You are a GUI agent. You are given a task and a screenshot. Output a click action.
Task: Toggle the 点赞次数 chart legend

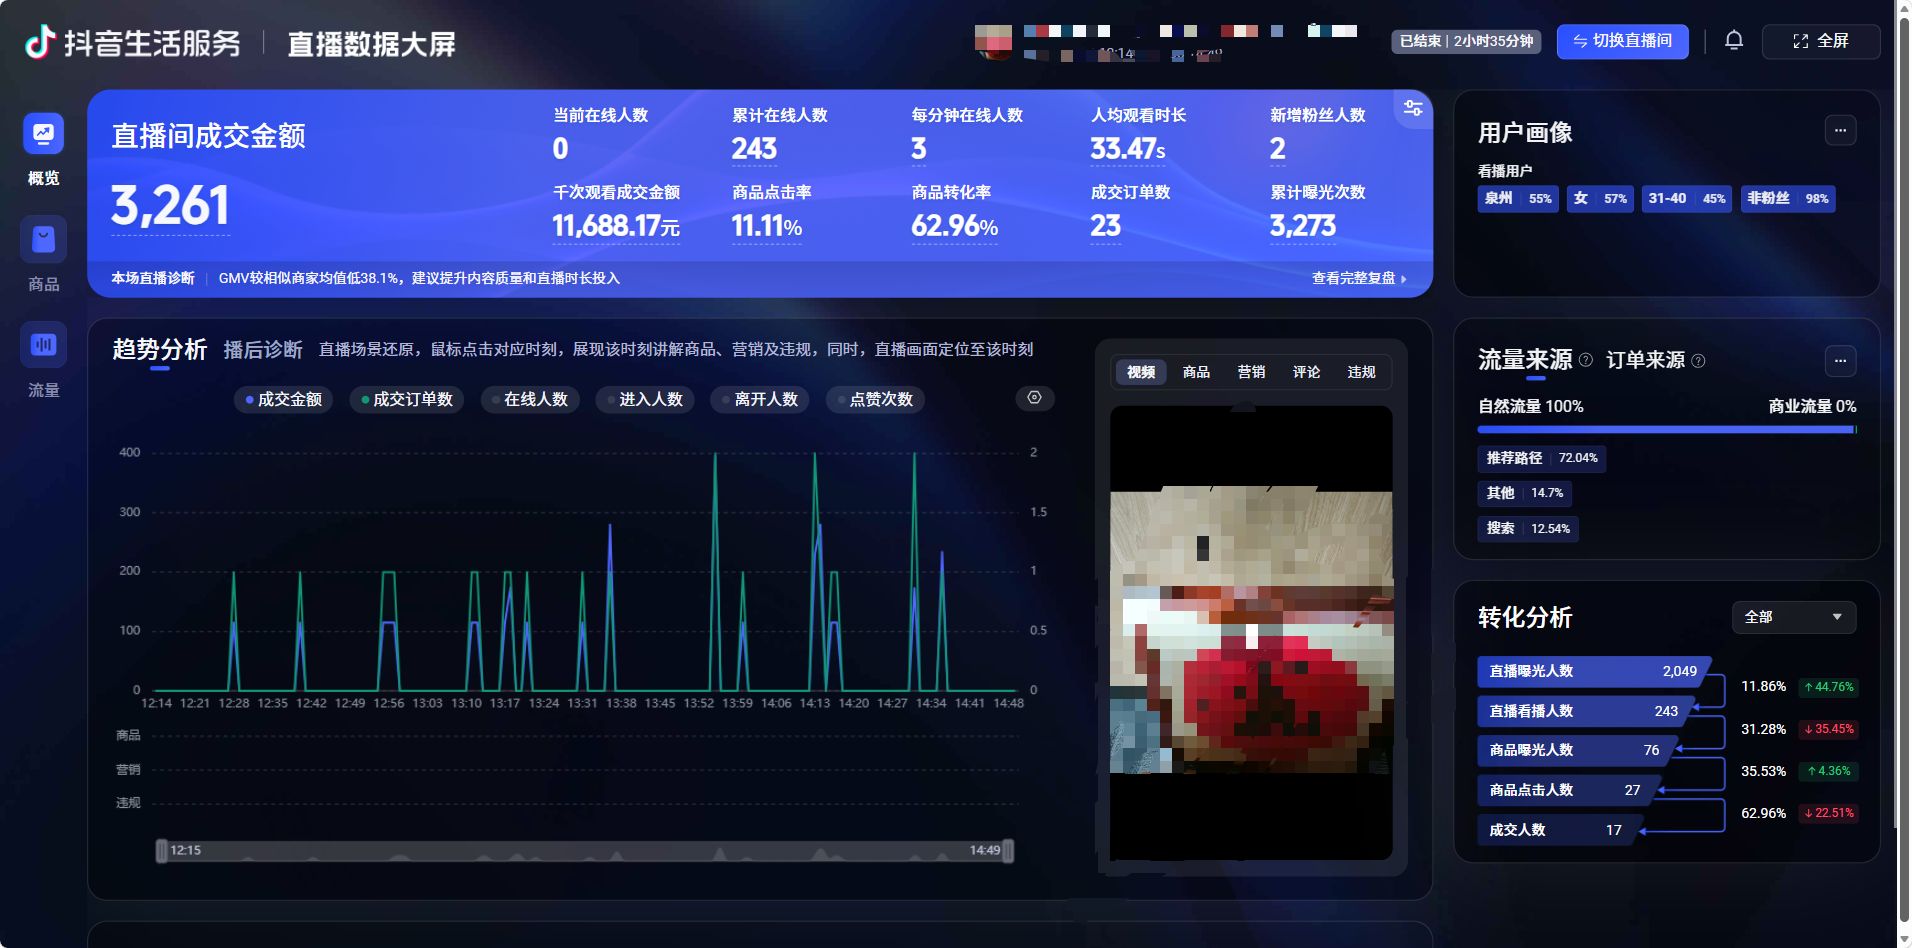pyautogui.click(x=875, y=400)
